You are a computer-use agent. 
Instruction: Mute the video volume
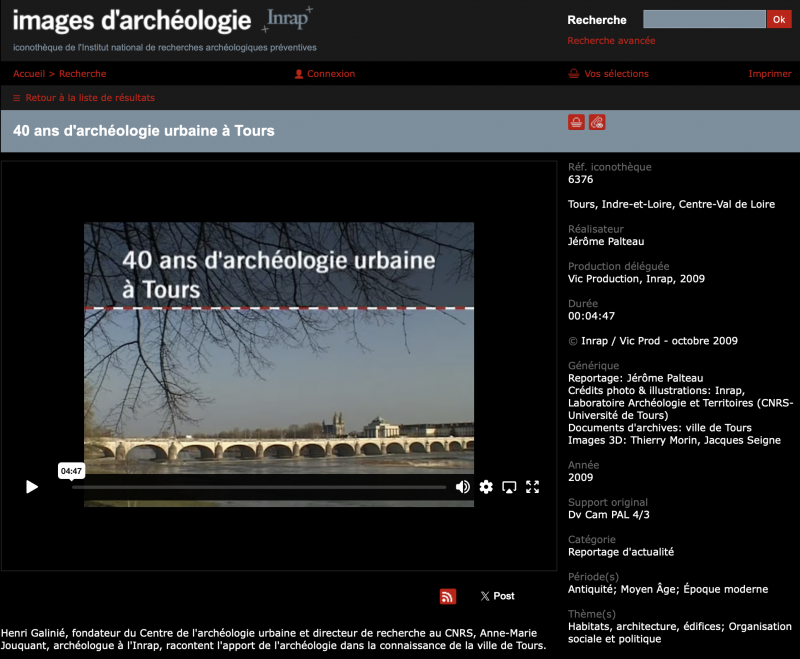pos(463,487)
